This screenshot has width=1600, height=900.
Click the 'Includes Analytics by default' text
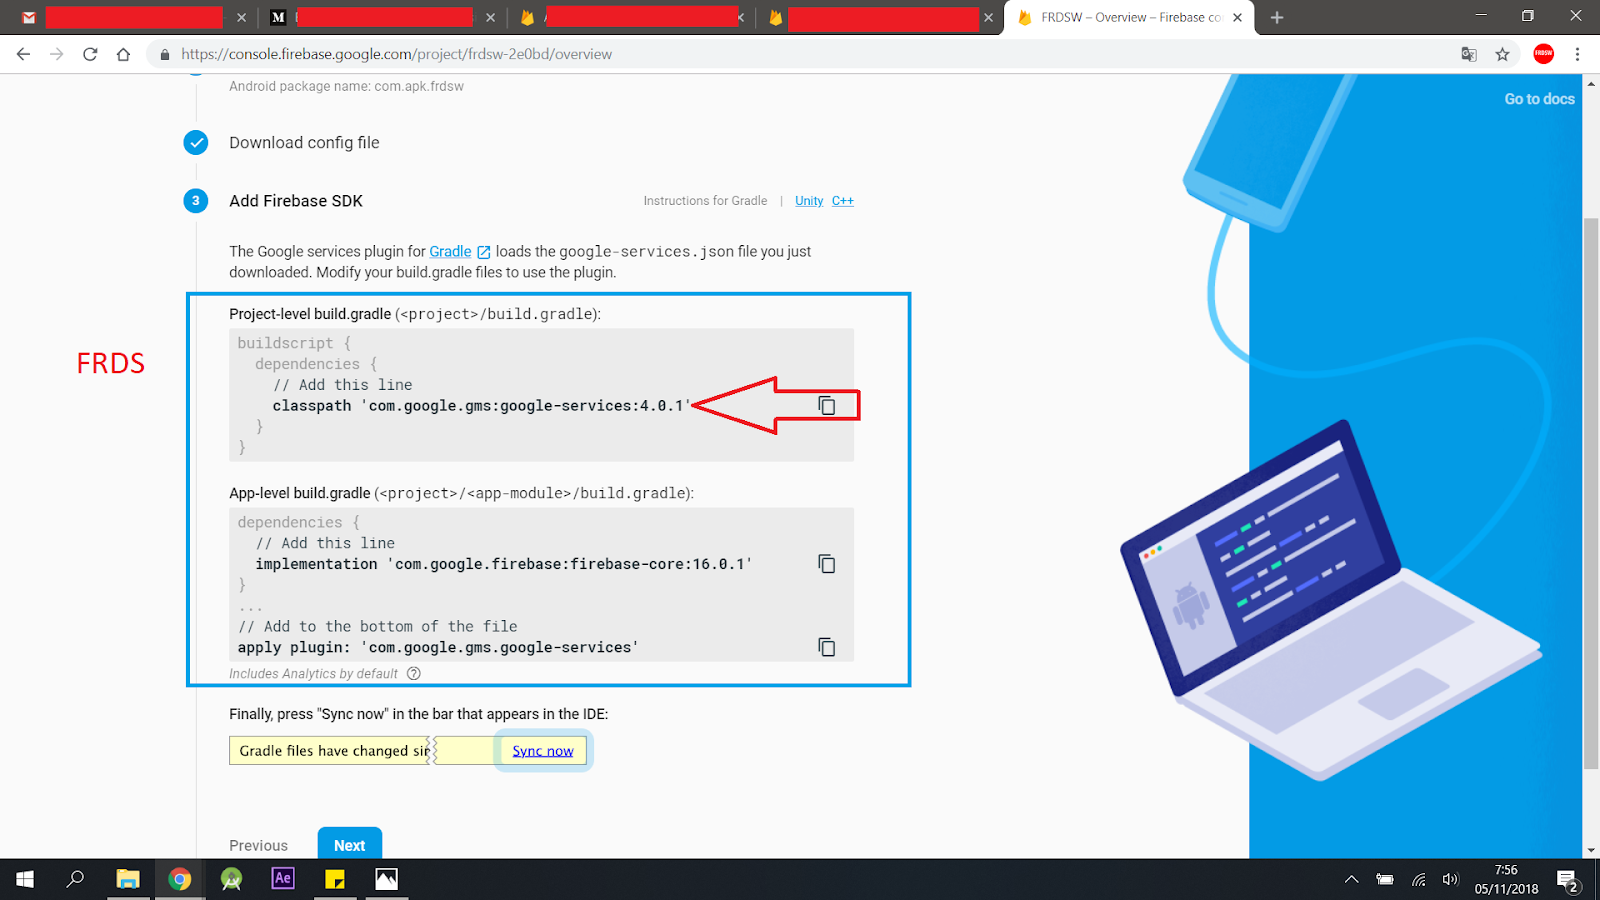(313, 674)
